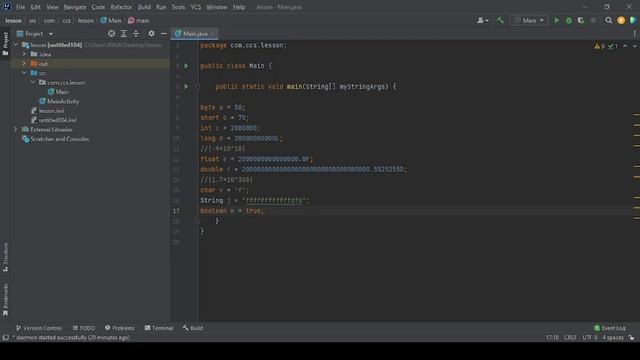Run the Main configuration with green play button
Screen dimensions: 640x360
[x=556, y=20]
